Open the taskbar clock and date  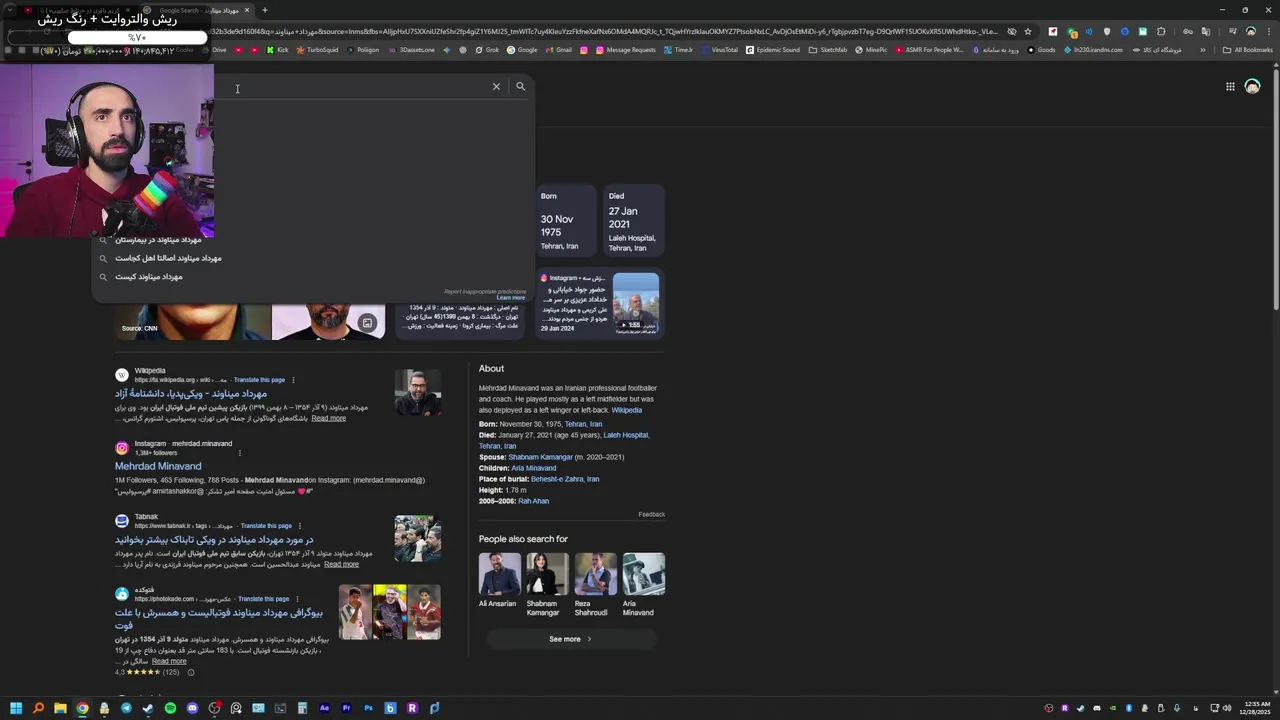[x=1254, y=708]
